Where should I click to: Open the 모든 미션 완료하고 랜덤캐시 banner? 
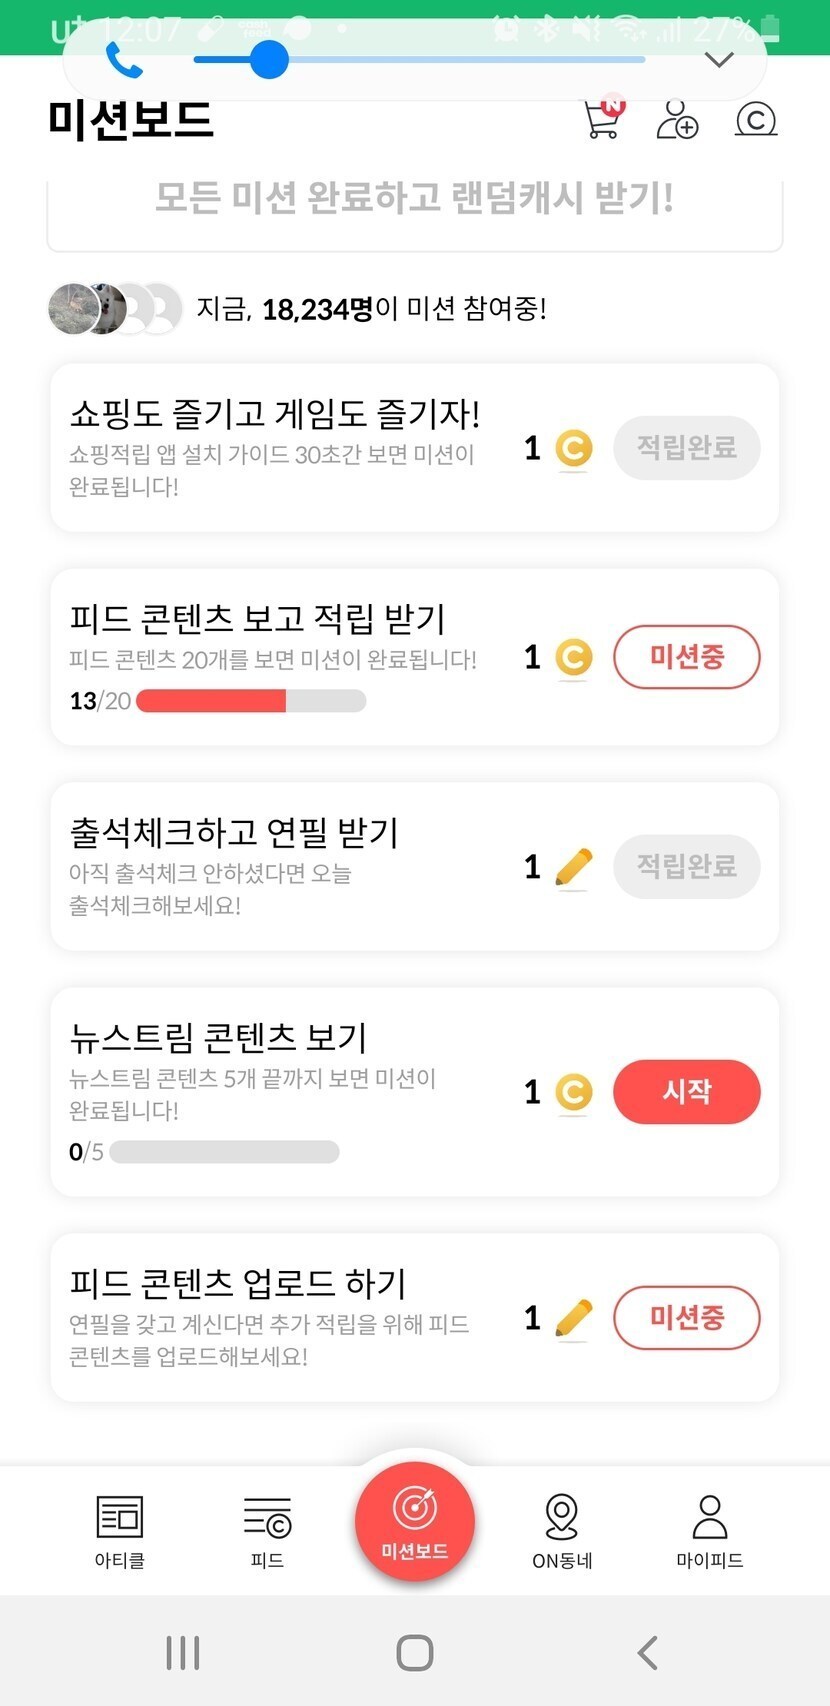point(414,200)
